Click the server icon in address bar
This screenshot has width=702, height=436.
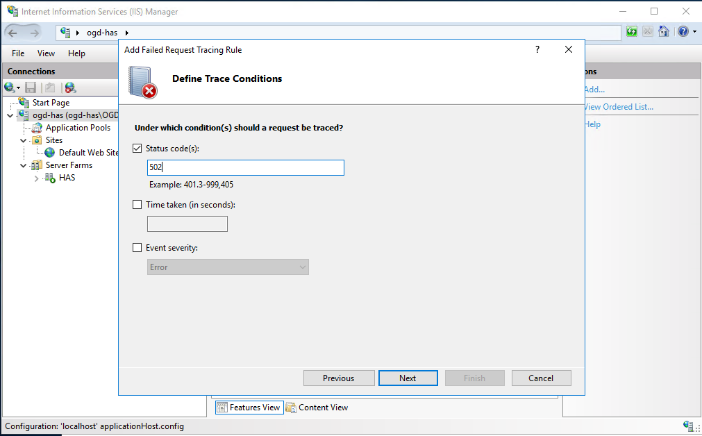tap(65, 32)
